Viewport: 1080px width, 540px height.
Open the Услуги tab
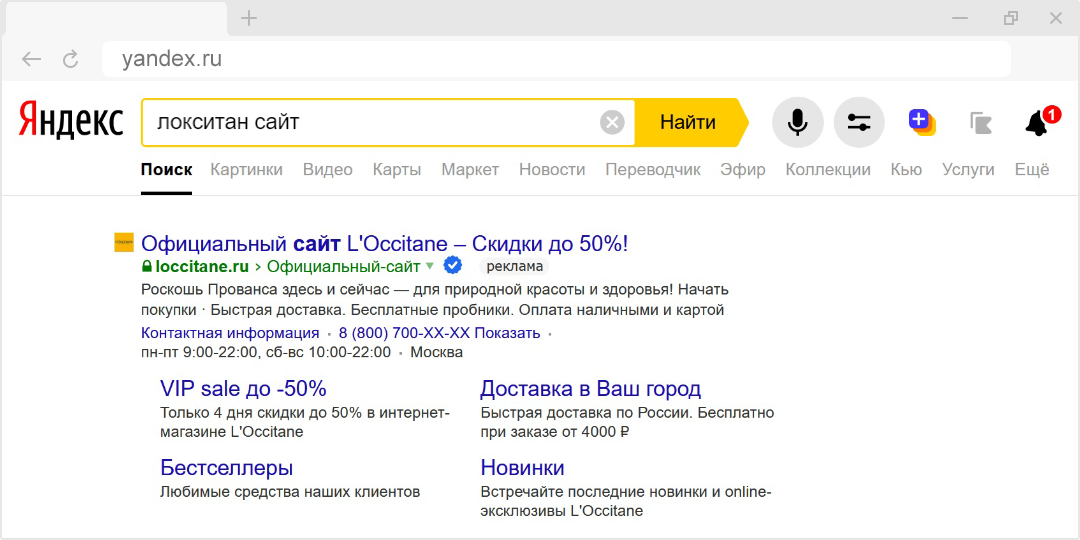(968, 169)
